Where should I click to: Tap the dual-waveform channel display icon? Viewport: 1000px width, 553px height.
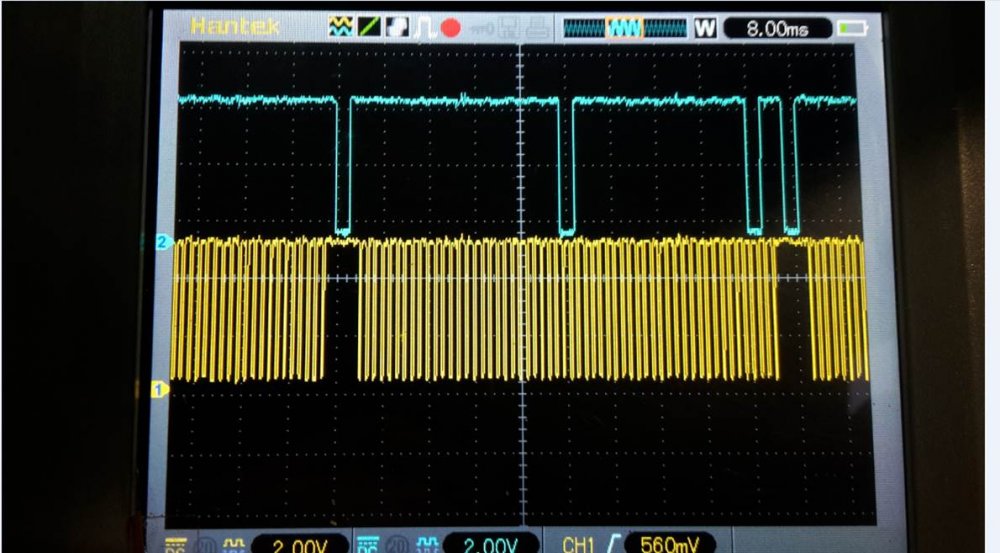point(340,28)
